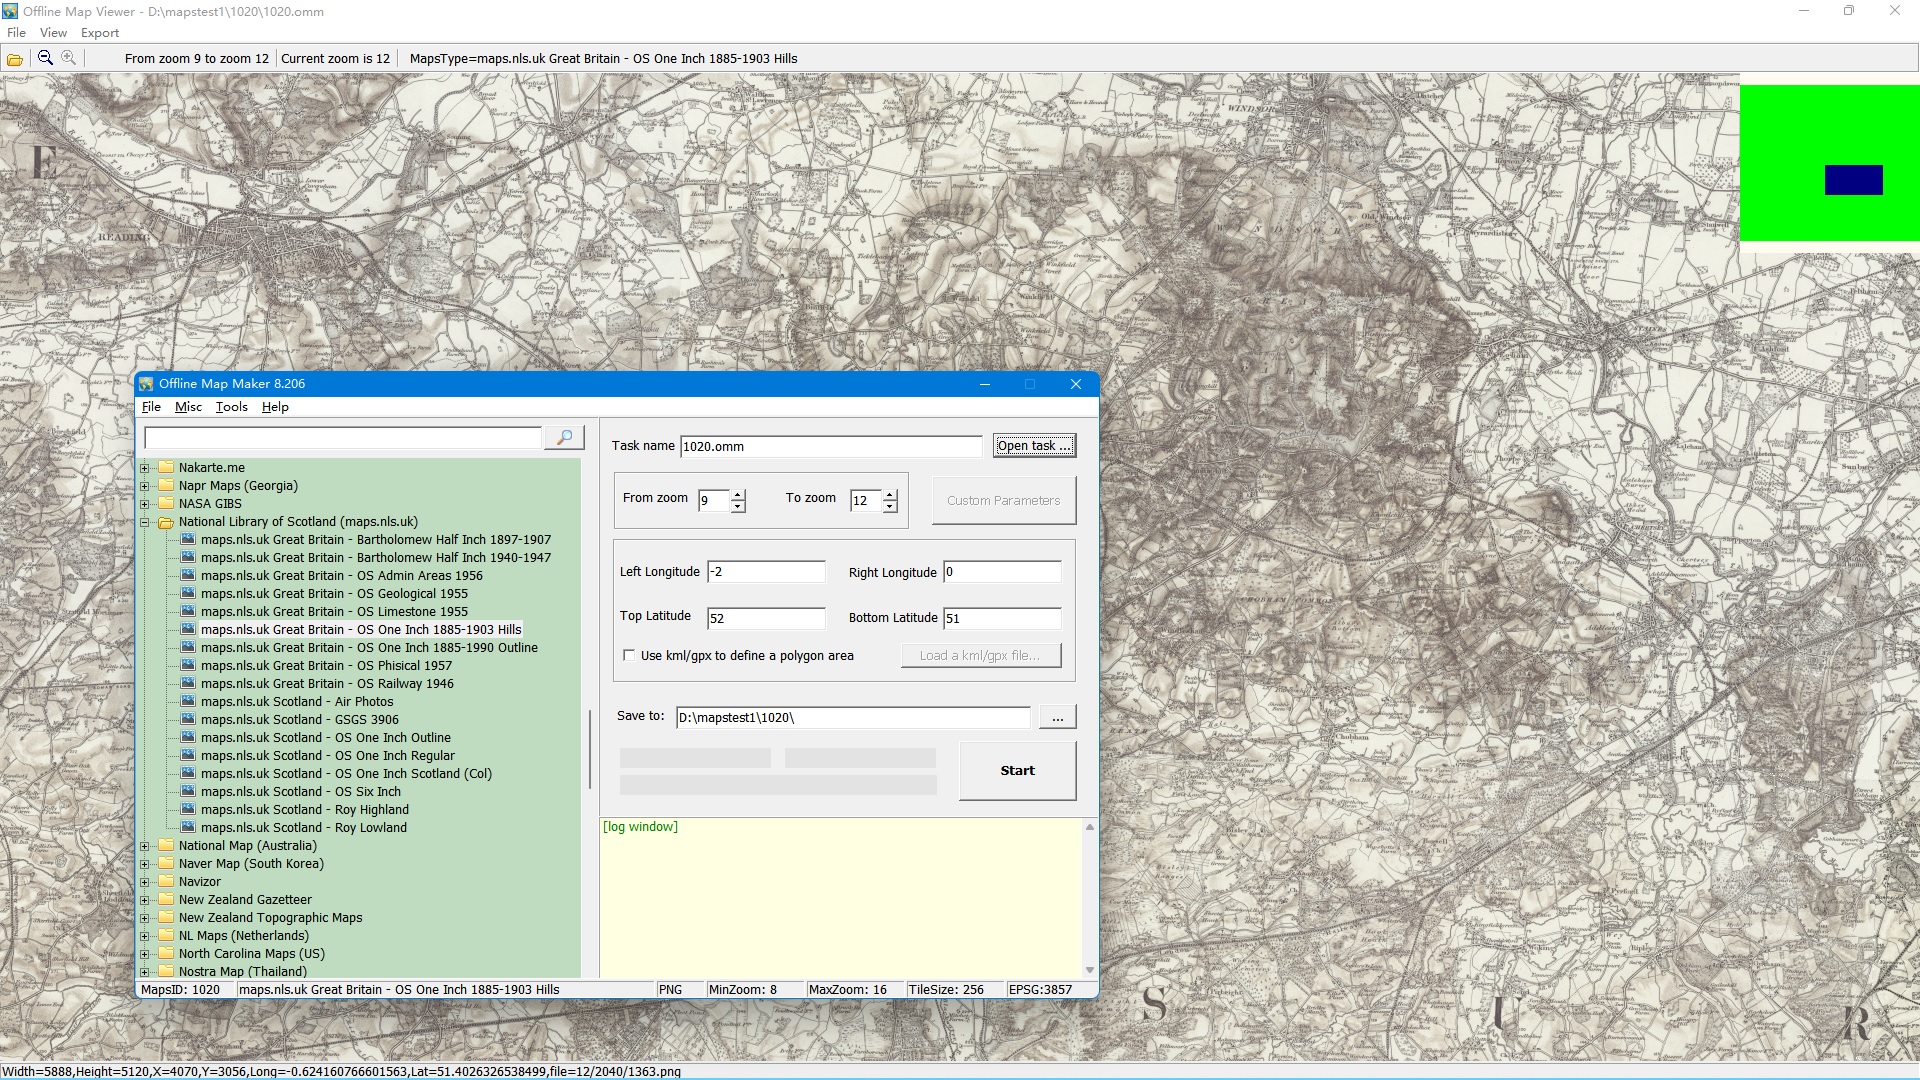The width and height of the screenshot is (1920, 1080).
Task: Click the Right Longitude input field
Action: 1002,572
